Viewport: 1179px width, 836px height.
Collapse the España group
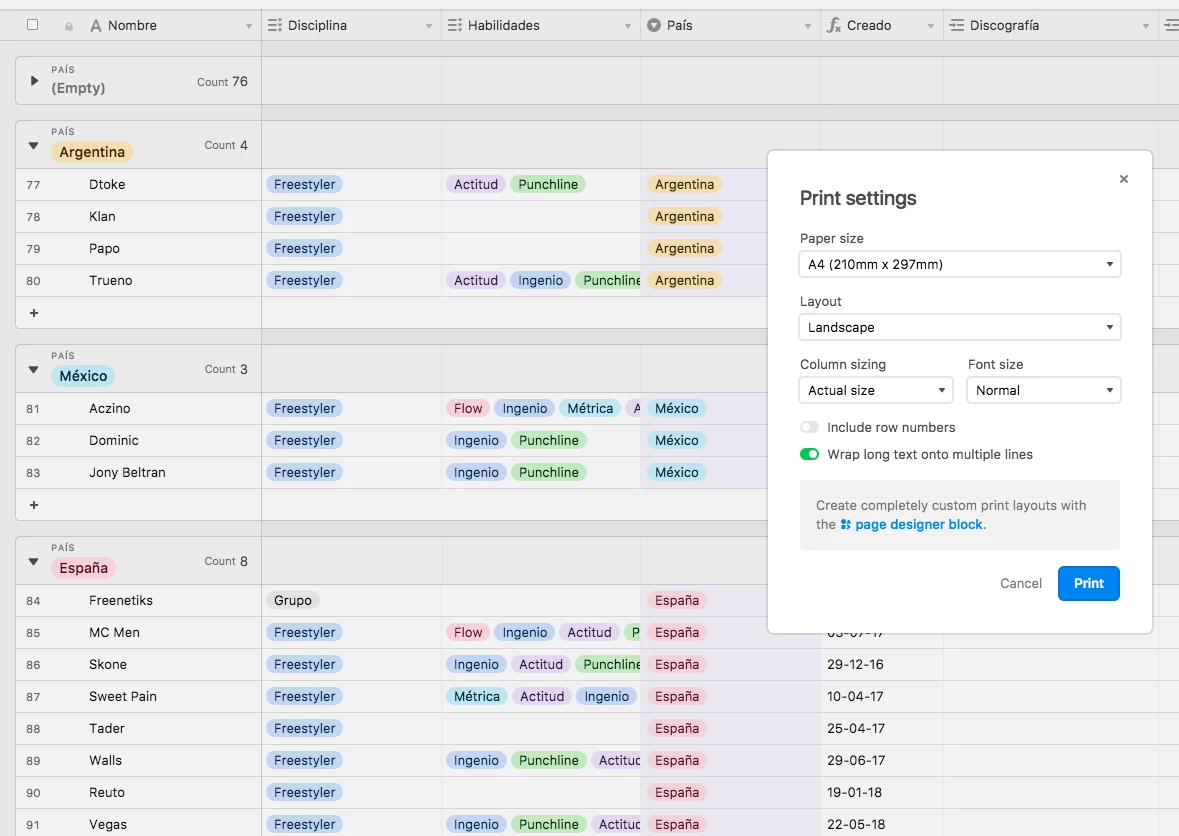[x=33, y=561]
